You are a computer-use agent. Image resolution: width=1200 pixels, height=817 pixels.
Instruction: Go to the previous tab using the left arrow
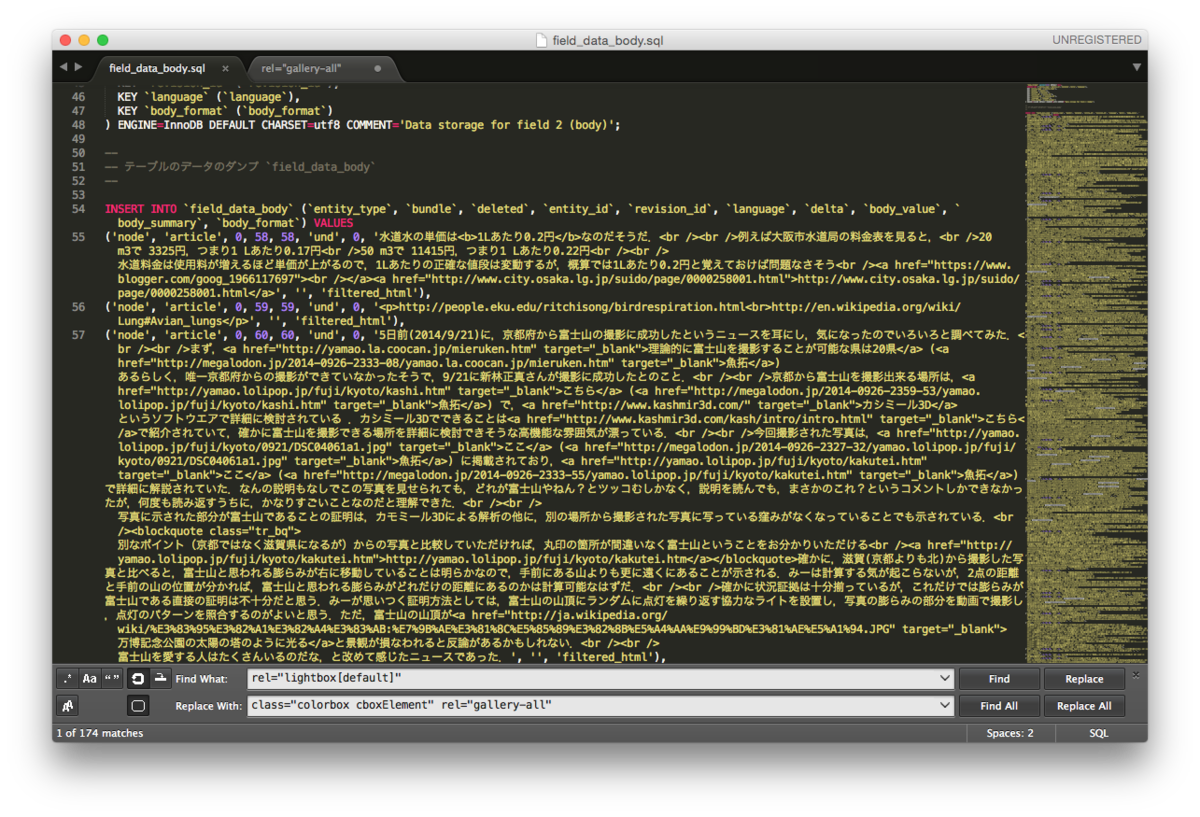pos(63,67)
